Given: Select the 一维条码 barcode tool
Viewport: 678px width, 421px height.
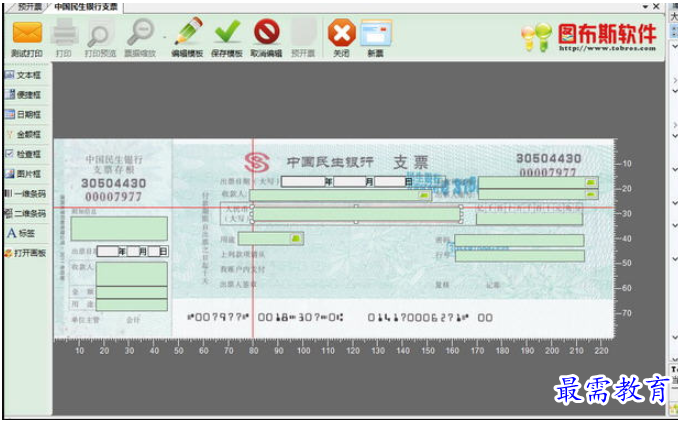Looking at the screenshot, I should pos(25,194).
